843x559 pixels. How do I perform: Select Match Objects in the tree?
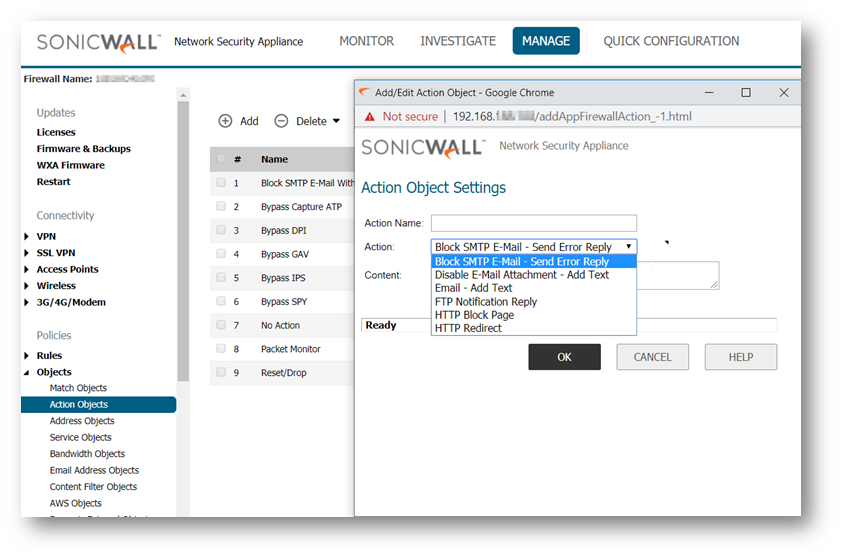point(78,388)
